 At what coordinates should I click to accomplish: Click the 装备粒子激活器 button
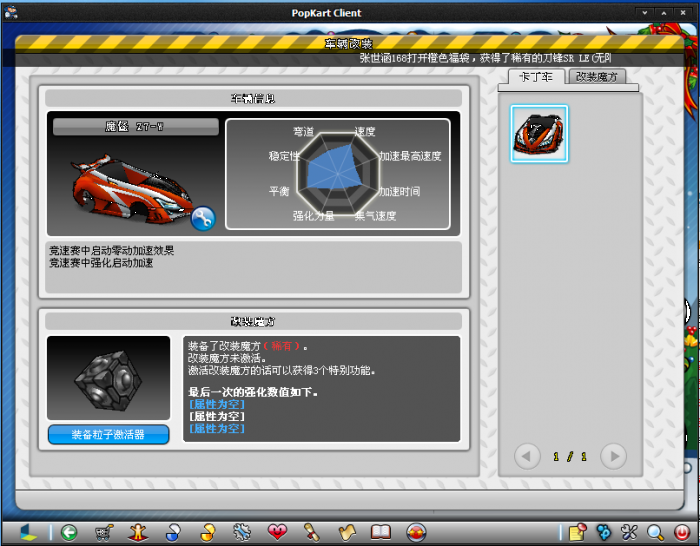click(x=108, y=434)
